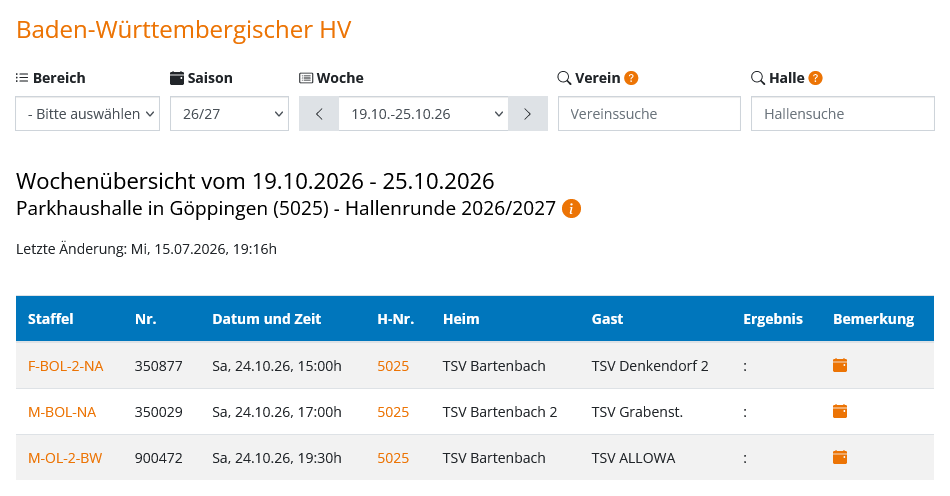
Task: Open the Bereich dropdown
Action: coord(88,114)
